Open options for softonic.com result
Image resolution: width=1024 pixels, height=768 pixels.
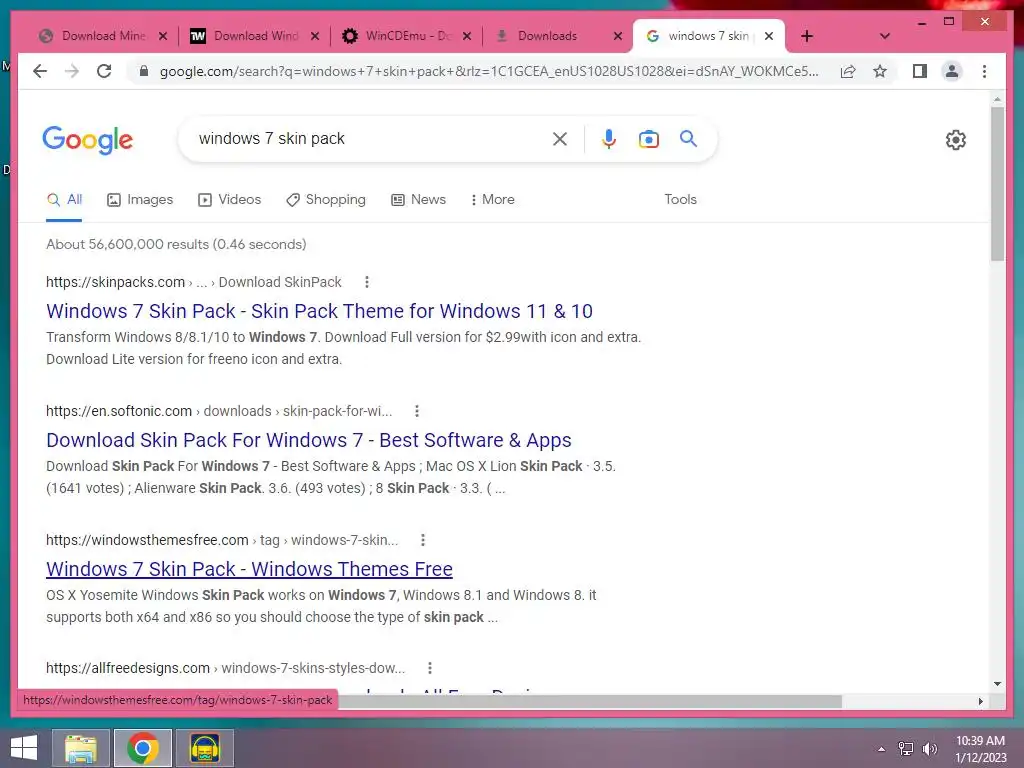pos(417,411)
